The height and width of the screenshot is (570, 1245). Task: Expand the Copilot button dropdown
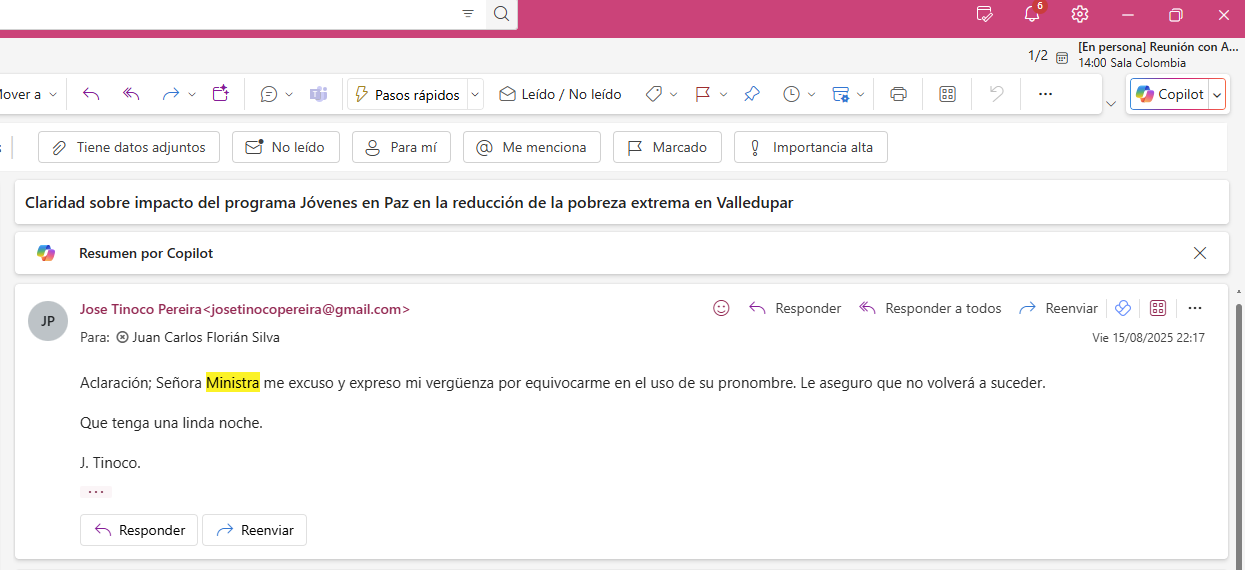[x=1217, y=94]
